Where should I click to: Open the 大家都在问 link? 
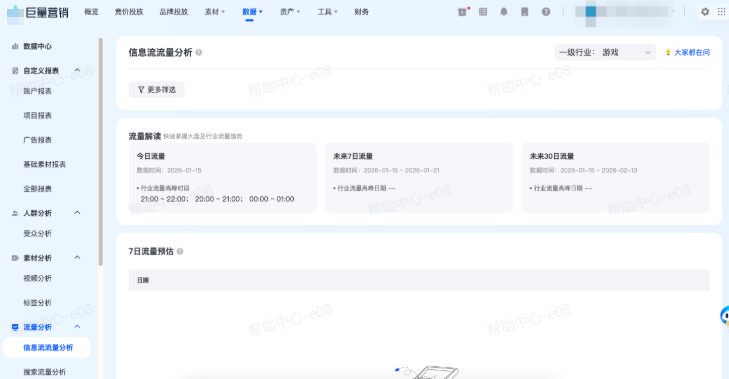pyautogui.click(x=692, y=53)
